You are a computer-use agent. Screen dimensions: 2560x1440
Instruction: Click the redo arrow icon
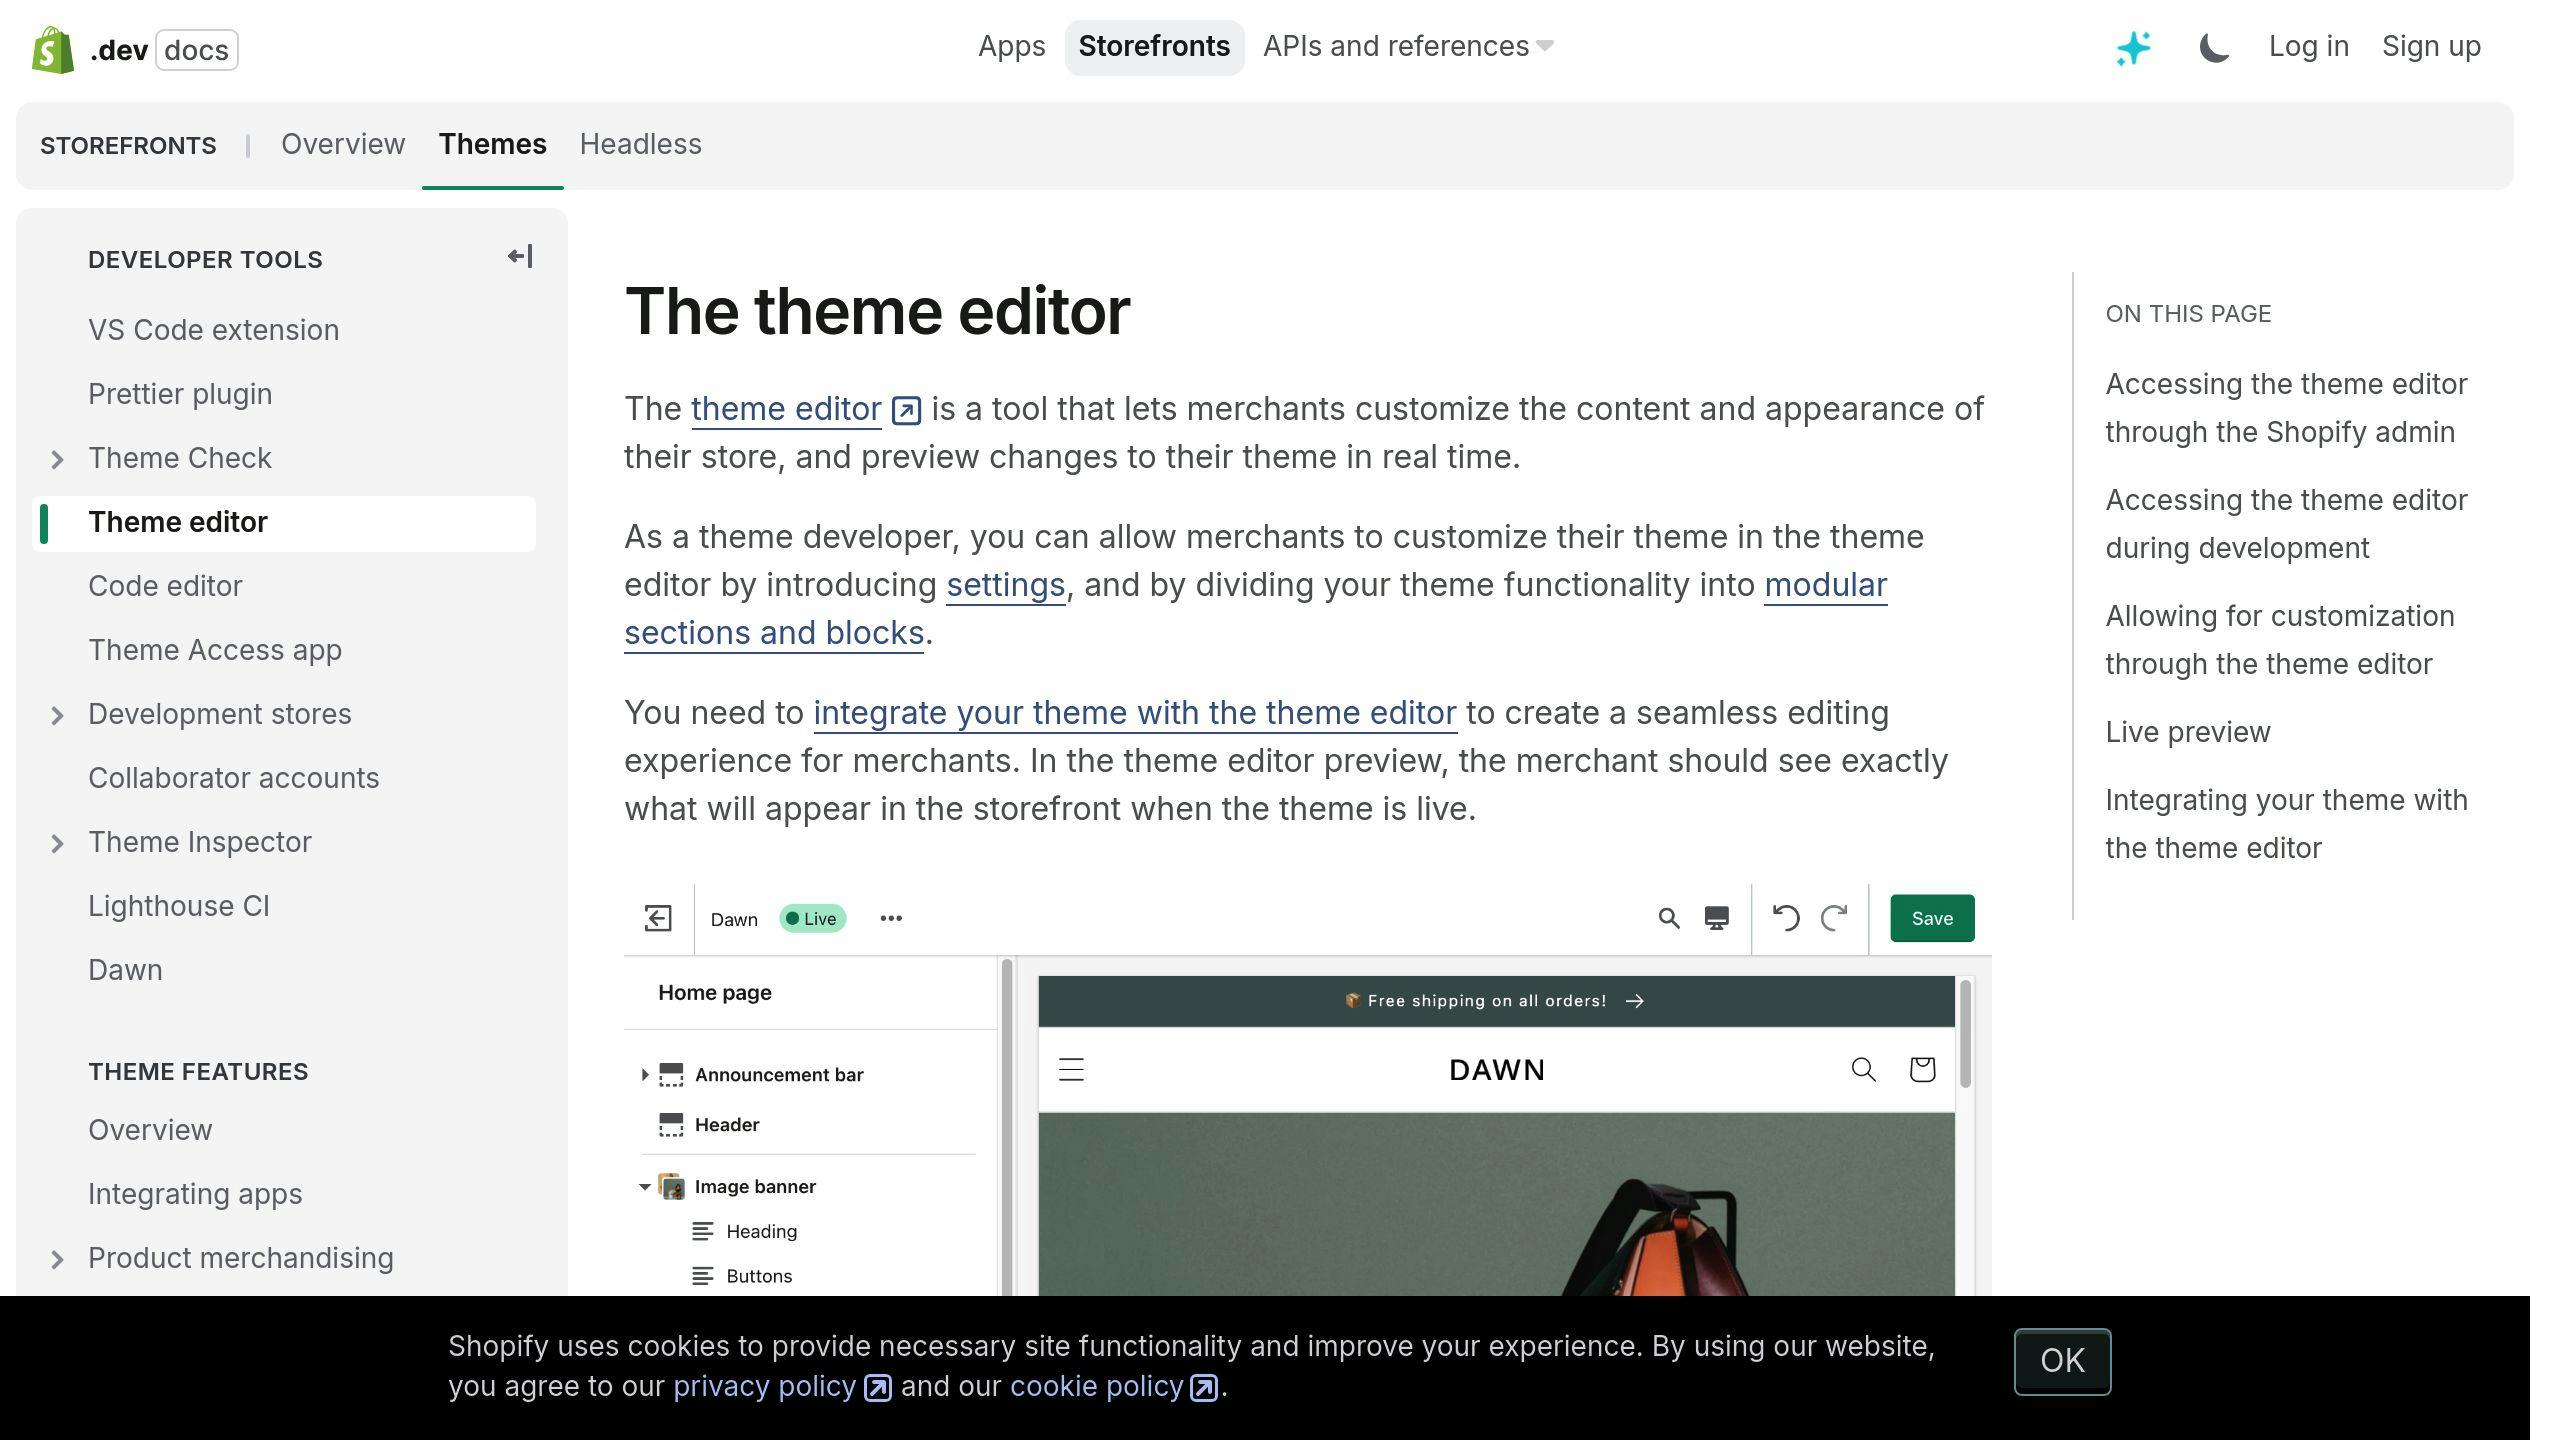coord(1834,918)
